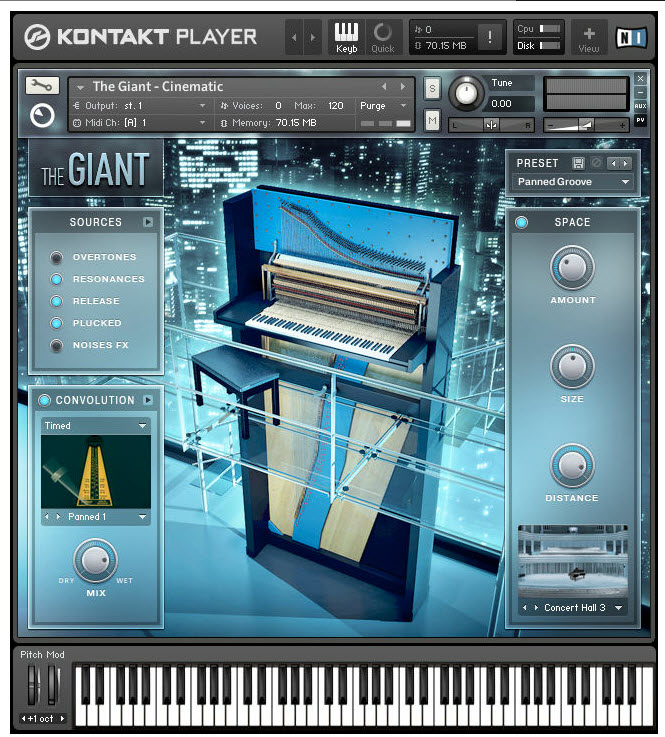Click previous room arrow beside Concert Hall 3
665x737 pixels.
pos(525,607)
